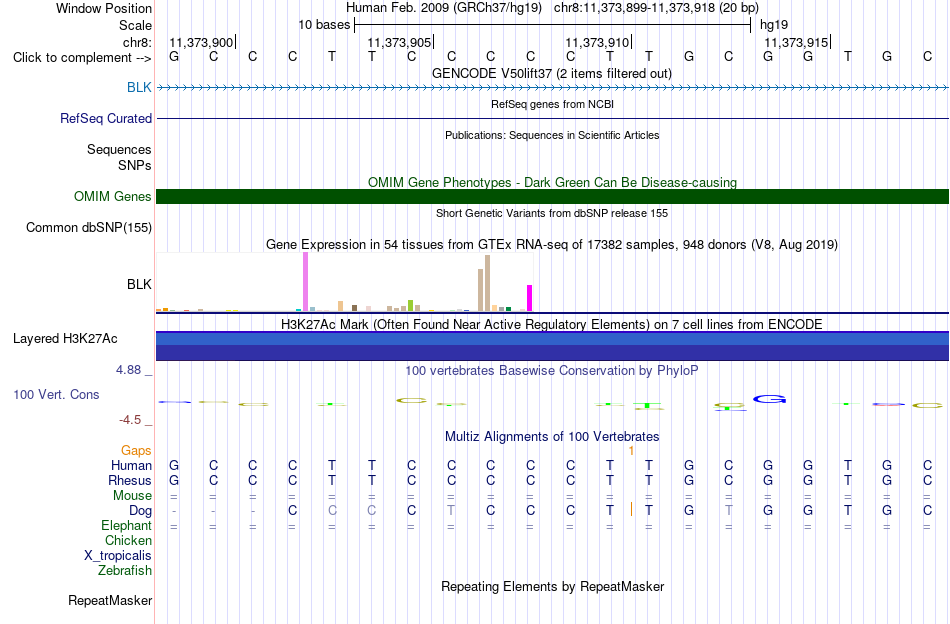Click the Window Position label
This screenshot has height=624, width=950.
[x=104, y=8]
